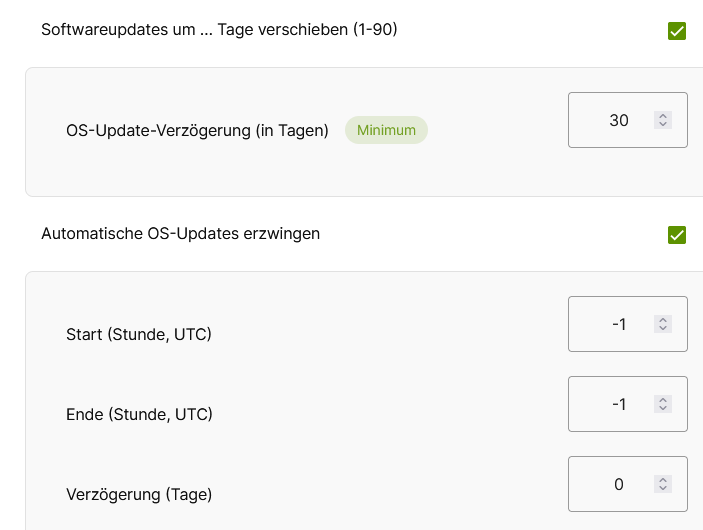Select the Verzögerung (Tage) field showing 0
The image size is (703, 530).
[628, 484]
